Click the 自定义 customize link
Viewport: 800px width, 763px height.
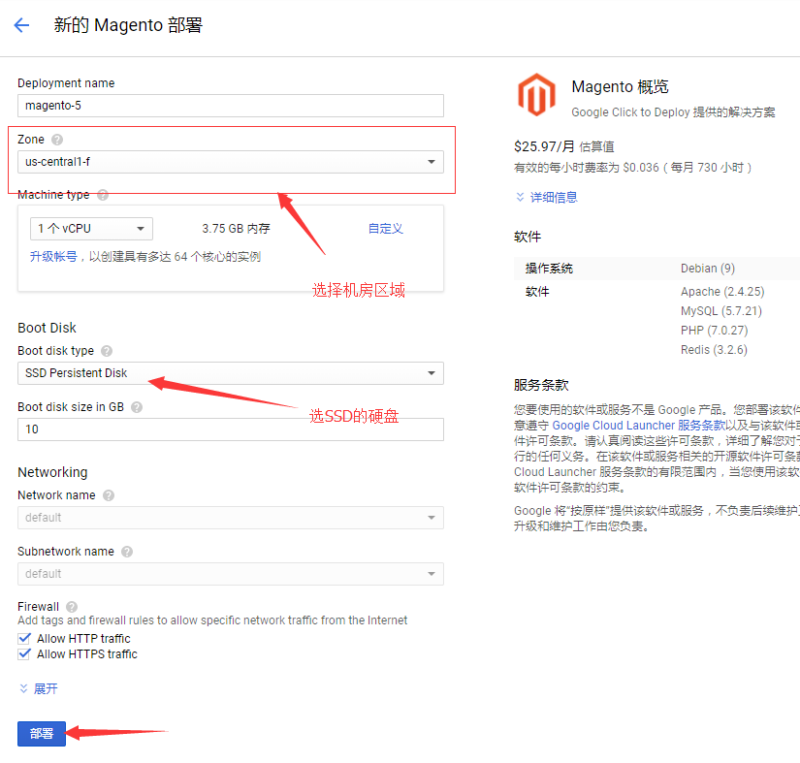(x=386, y=229)
